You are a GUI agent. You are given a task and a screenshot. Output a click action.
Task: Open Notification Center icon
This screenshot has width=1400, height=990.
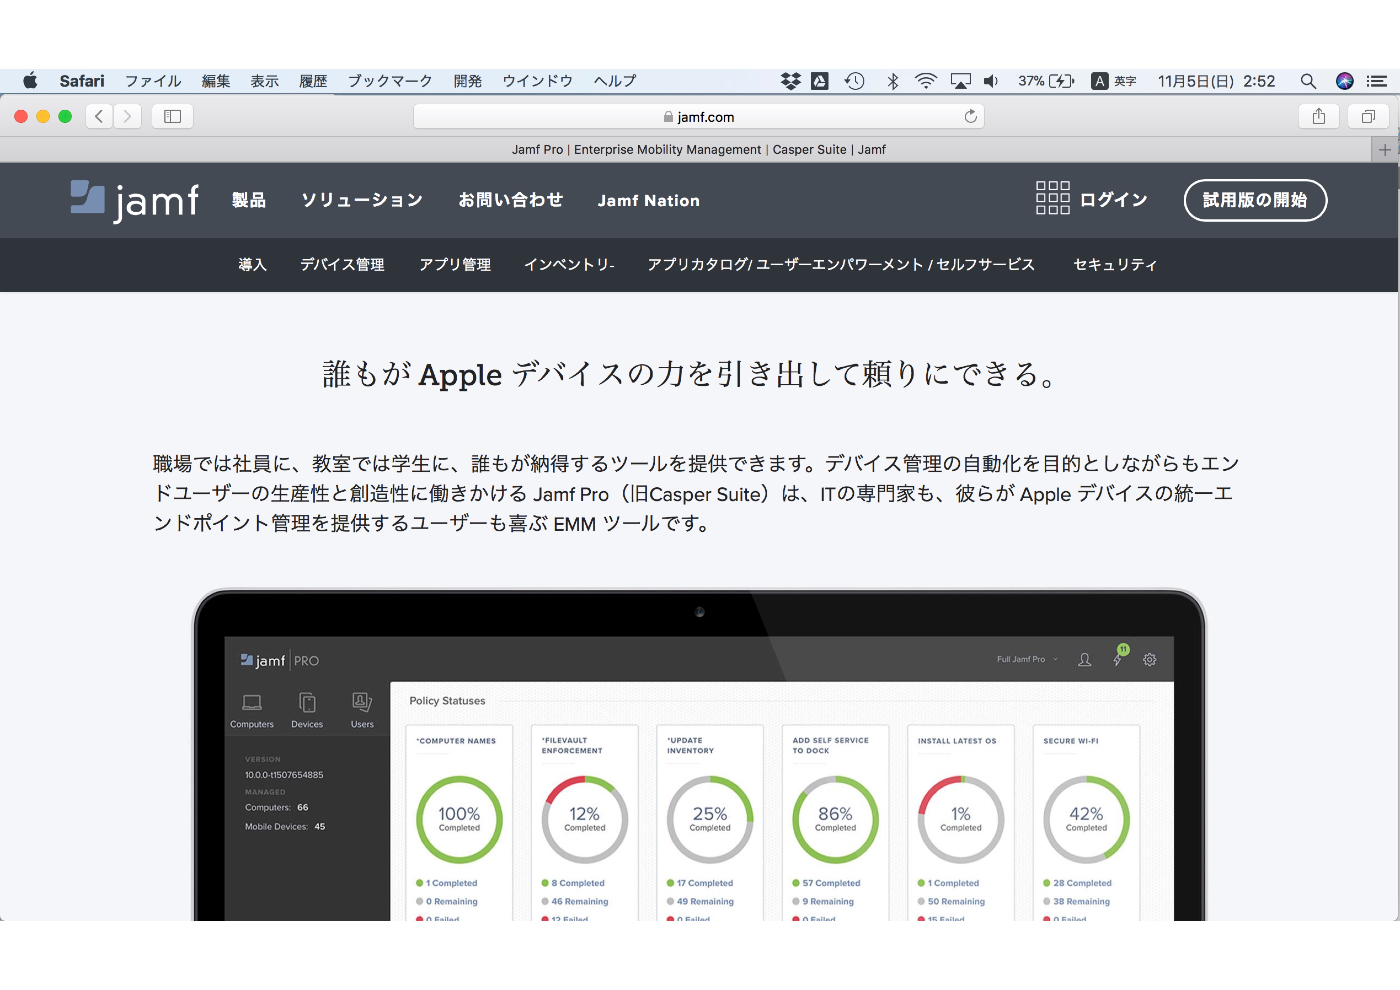(x=1377, y=81)
